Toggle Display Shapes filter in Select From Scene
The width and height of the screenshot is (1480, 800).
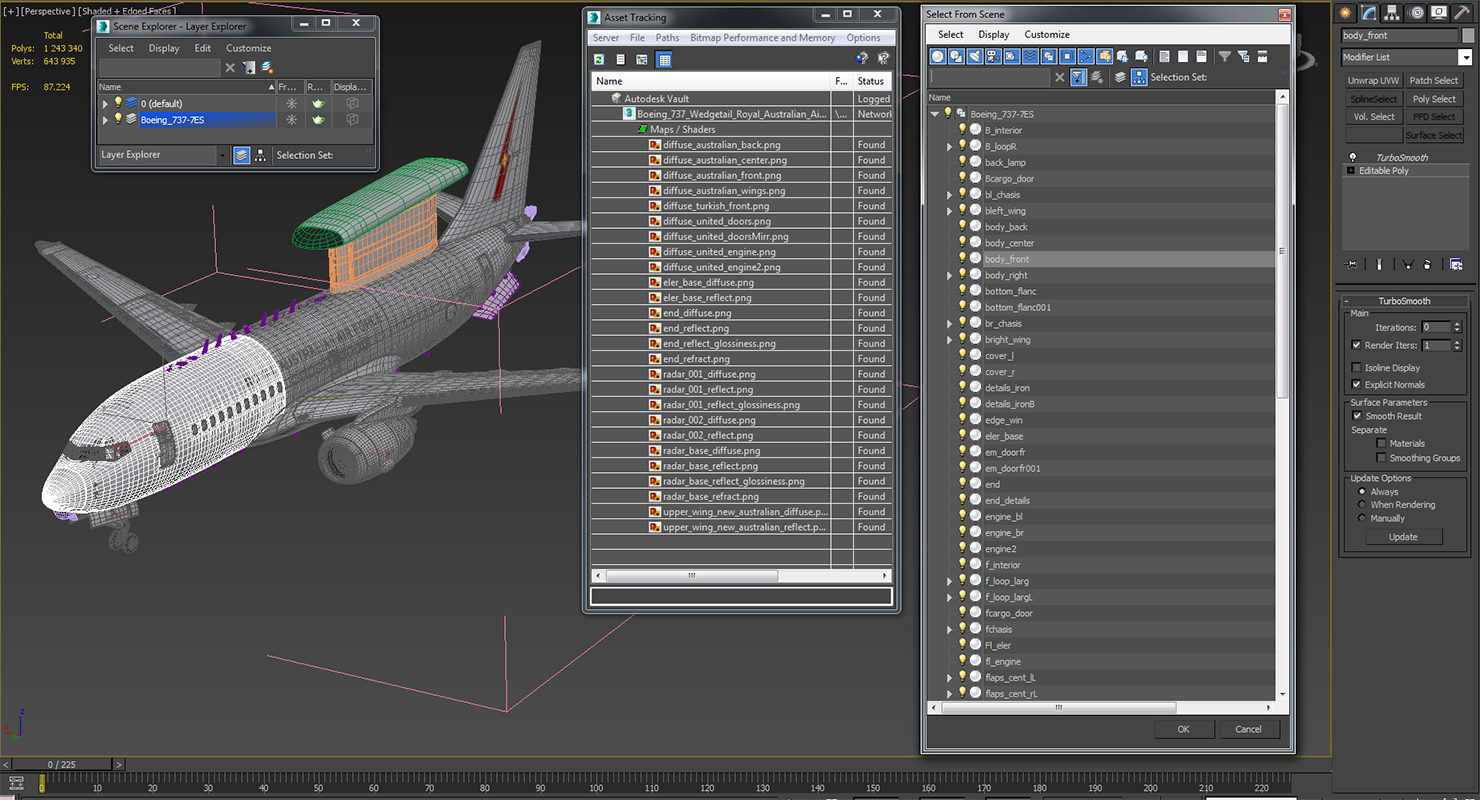tap(957, 56)
